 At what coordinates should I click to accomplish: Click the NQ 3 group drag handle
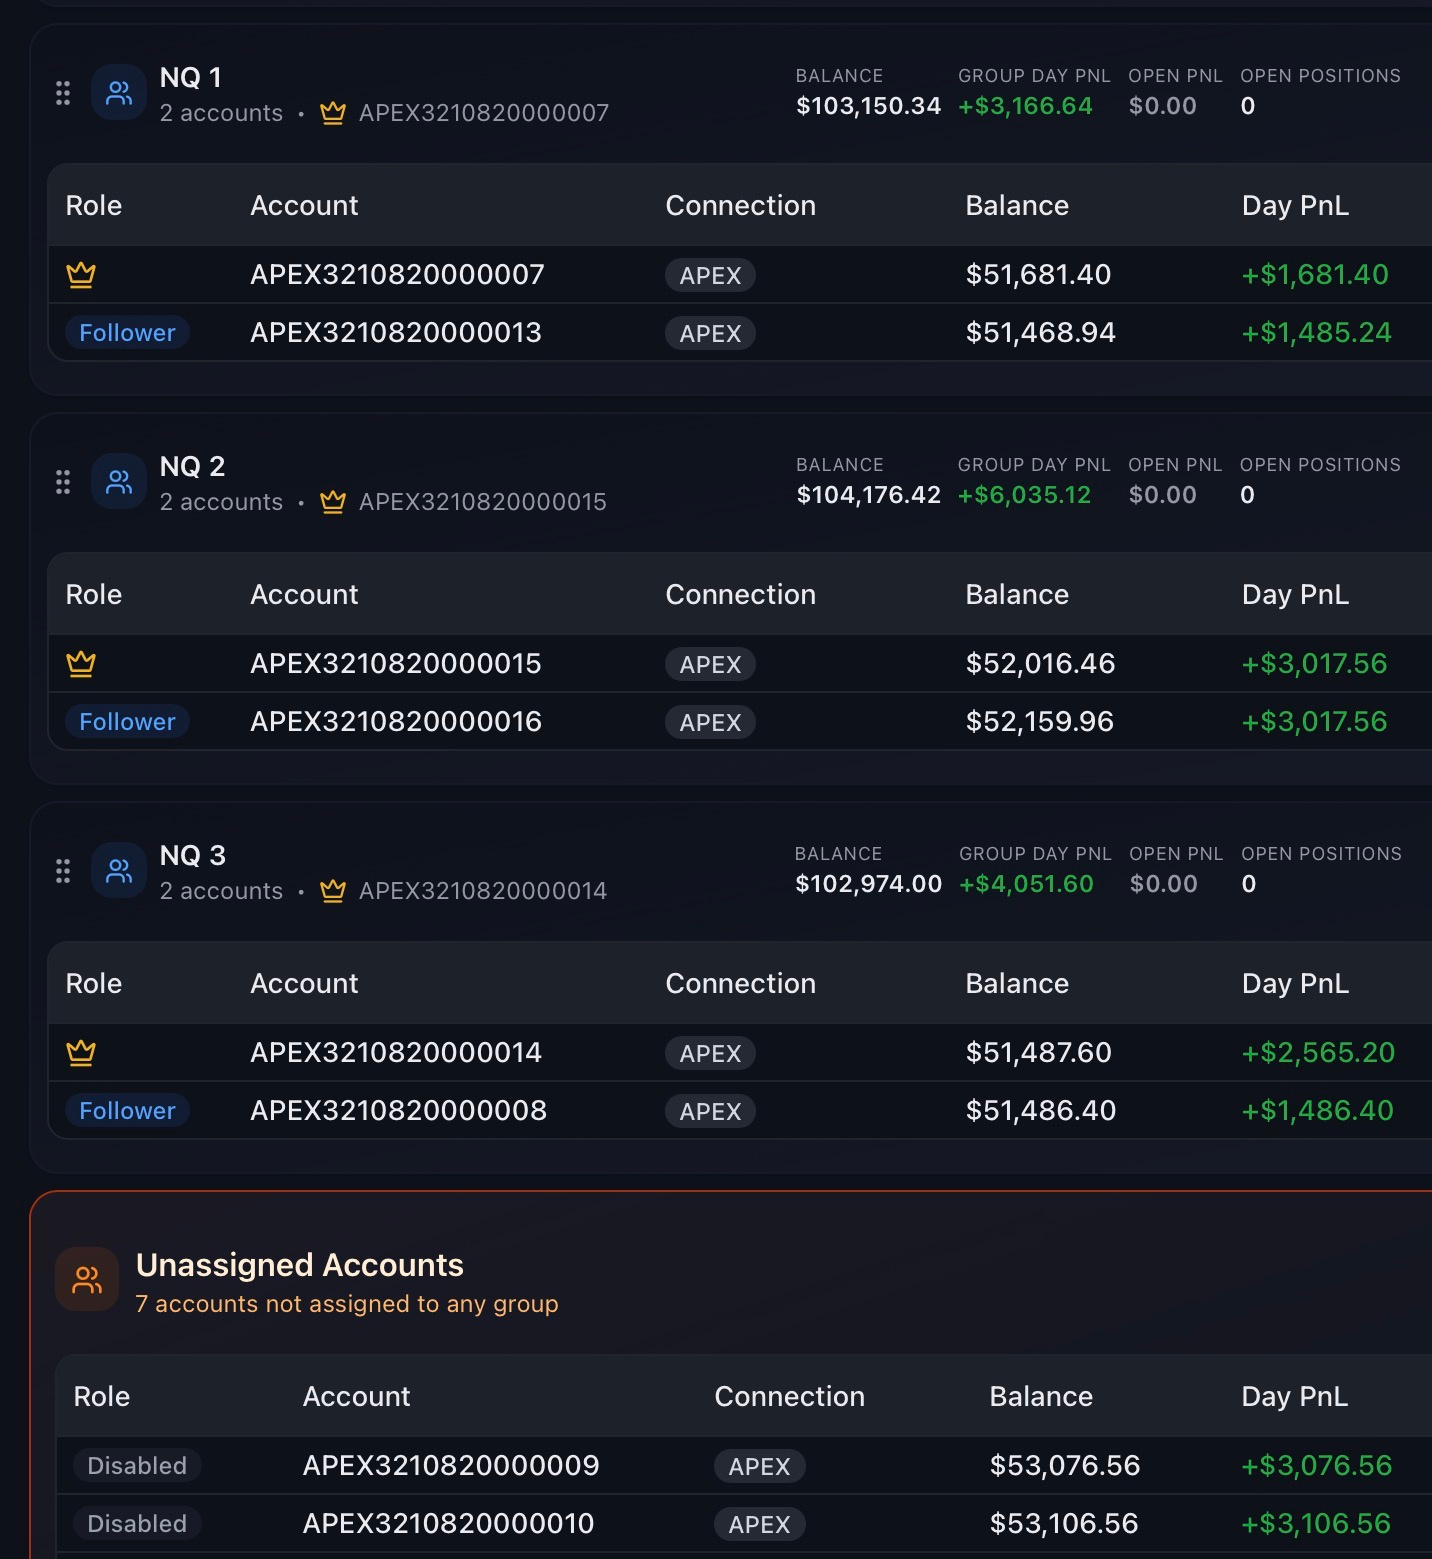(63, 871)
